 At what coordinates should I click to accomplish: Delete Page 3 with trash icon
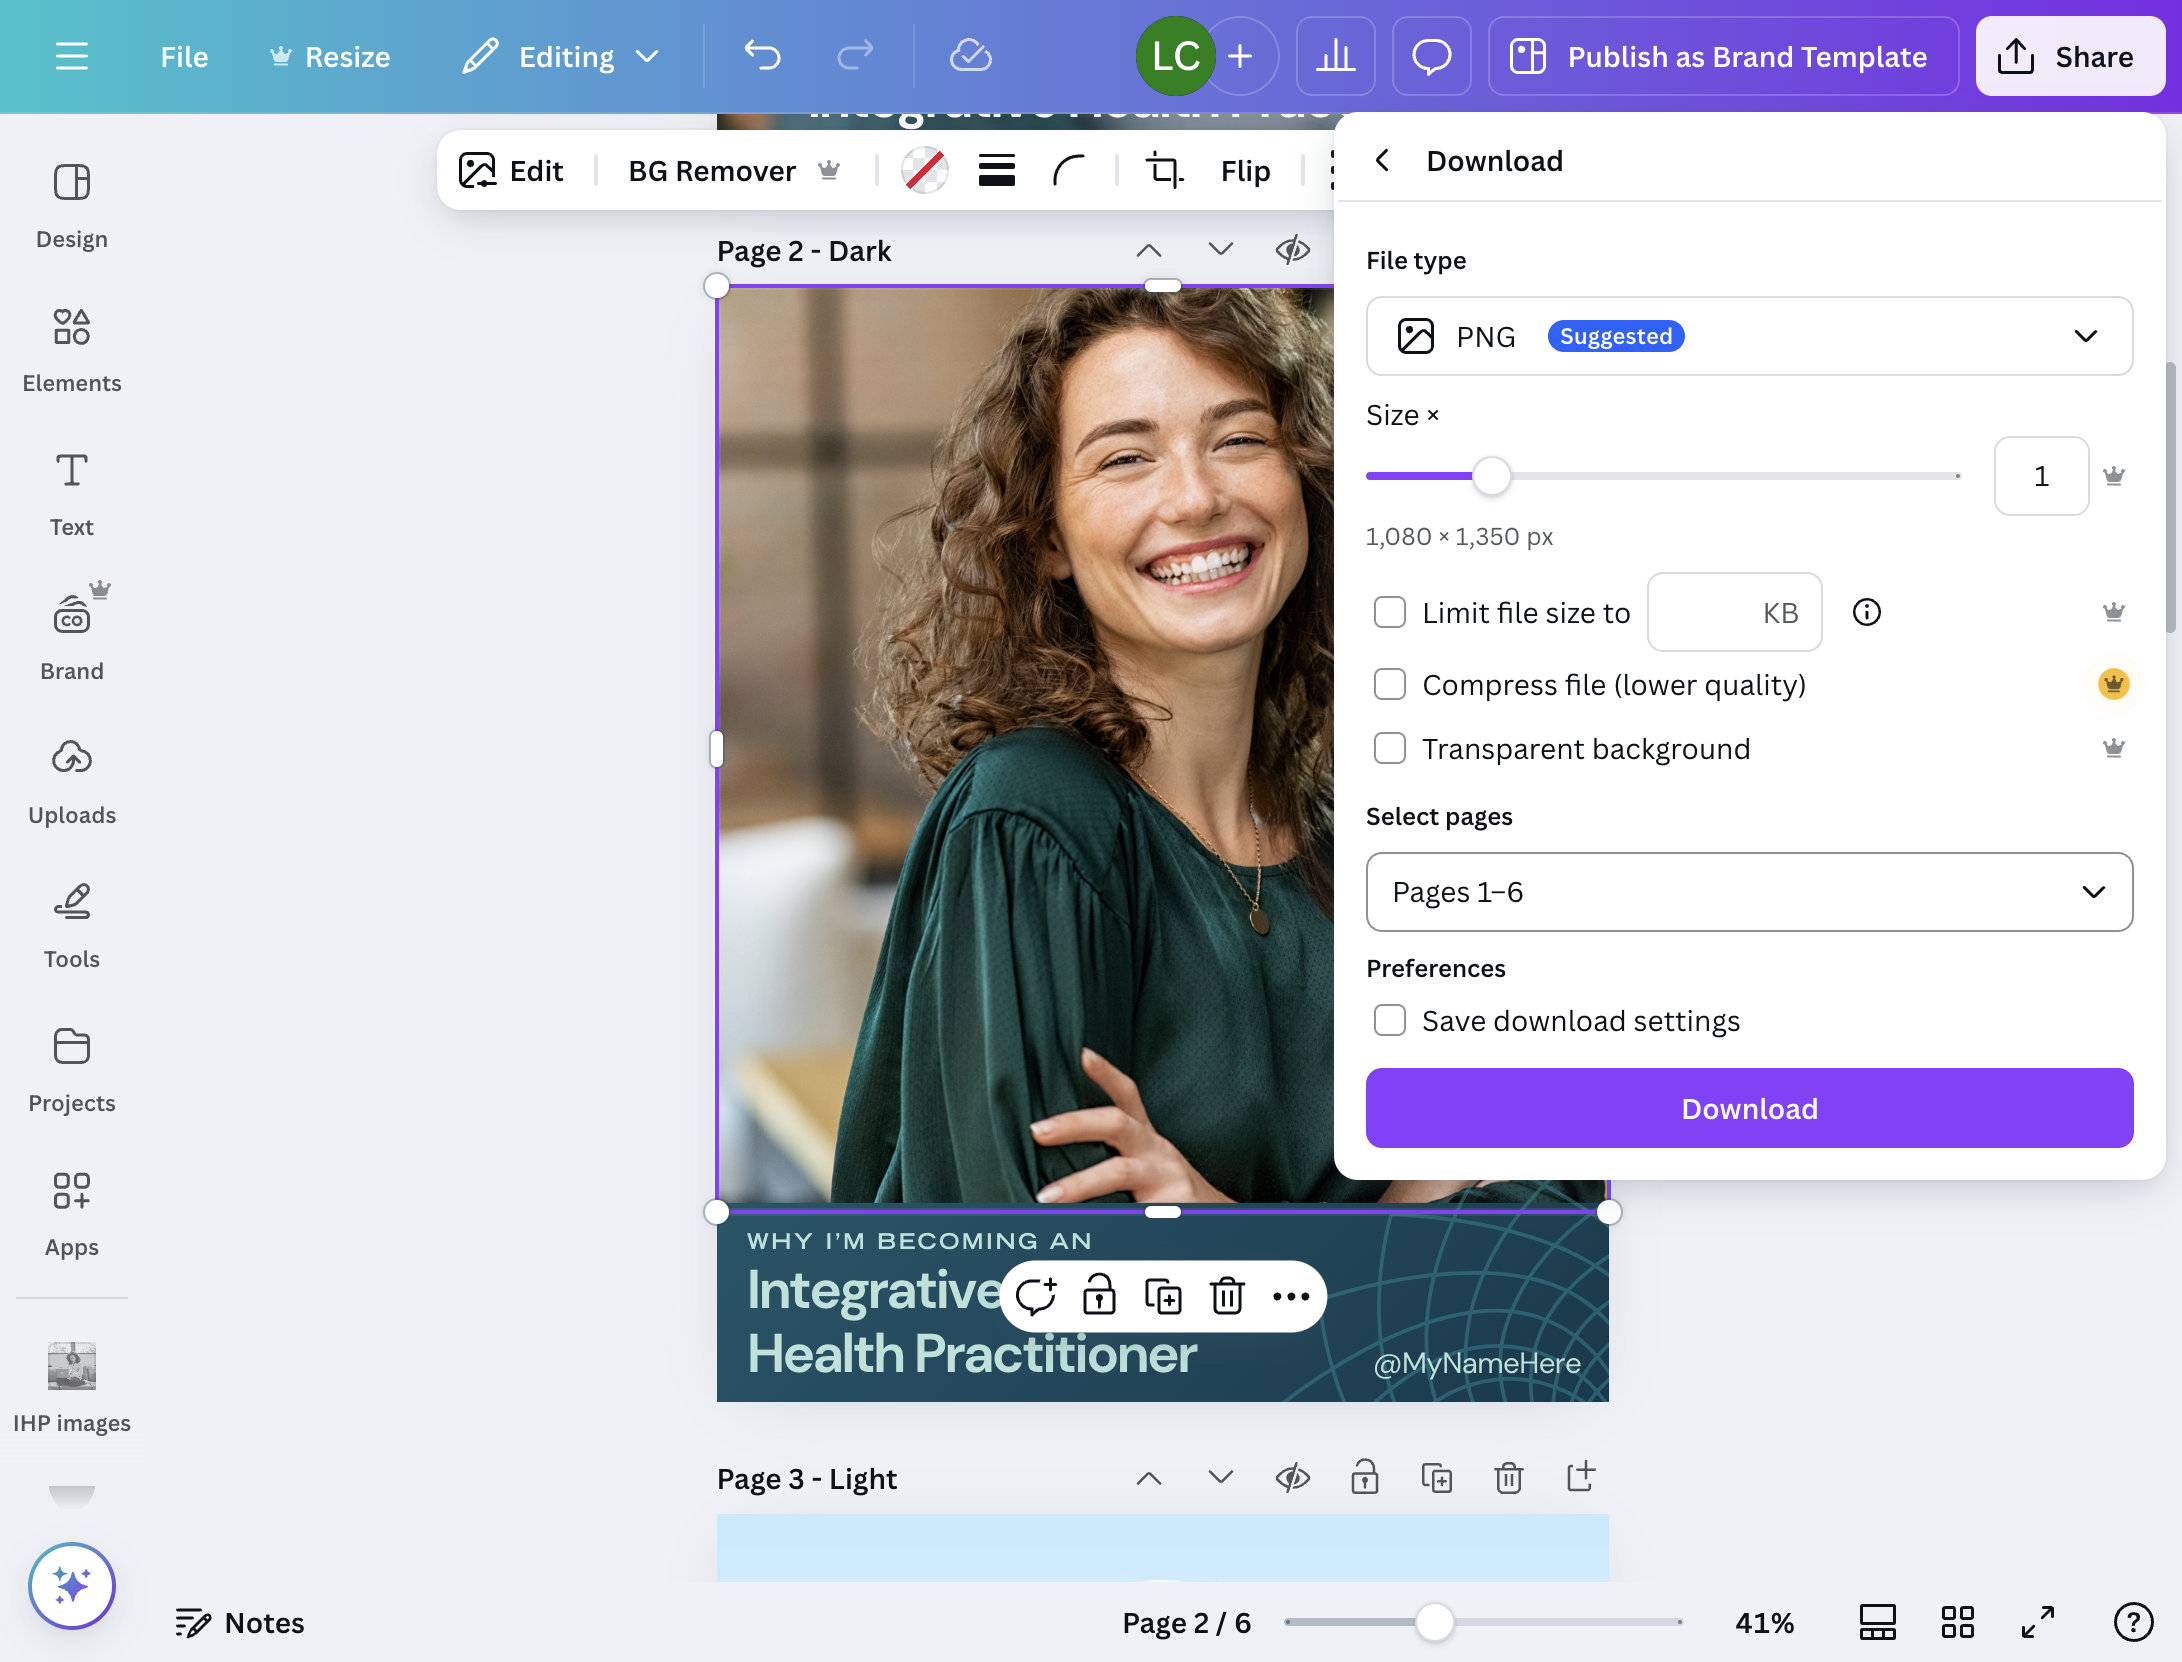tap(1509, 1478)
